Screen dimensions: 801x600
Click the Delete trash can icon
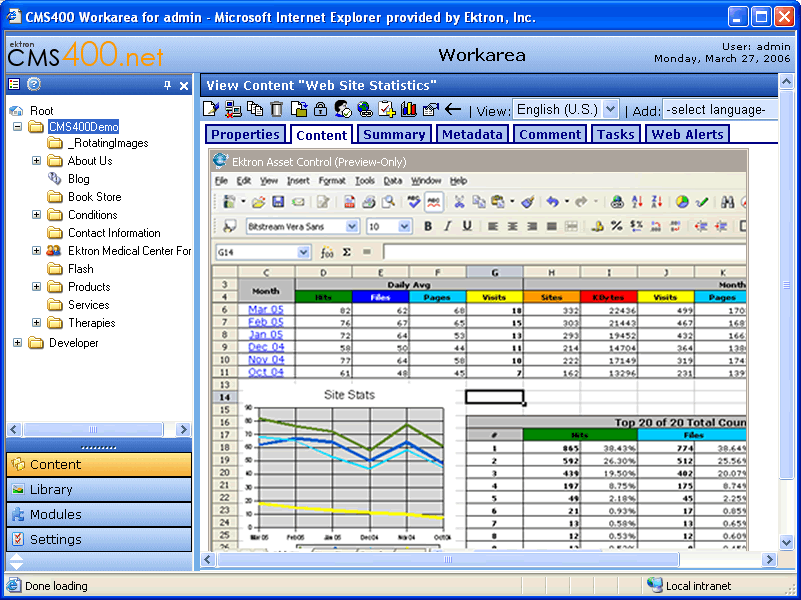(276, 109)
